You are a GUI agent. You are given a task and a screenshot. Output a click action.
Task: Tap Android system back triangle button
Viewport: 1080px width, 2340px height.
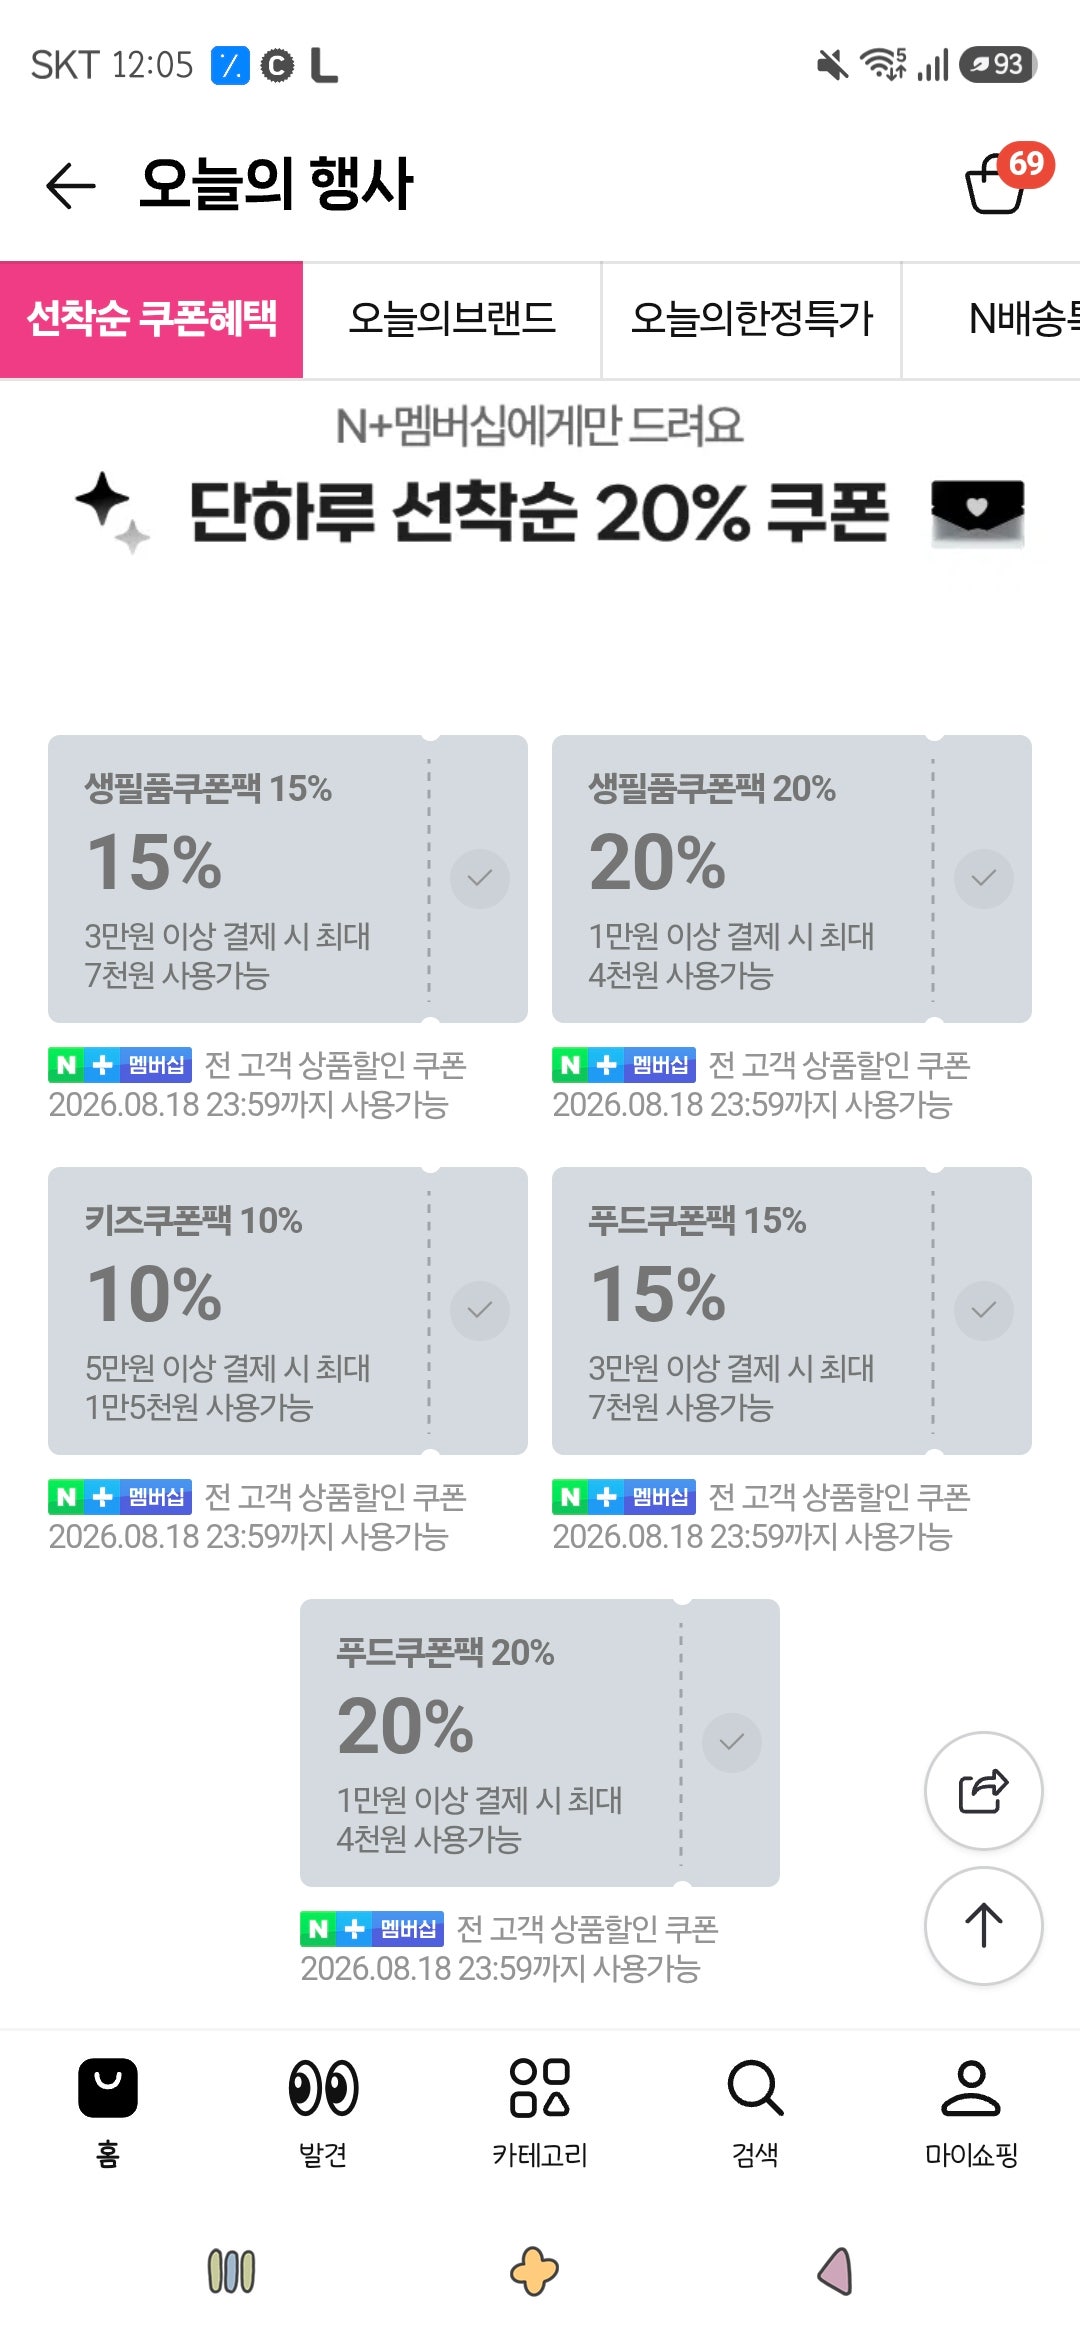coord(836,2271)
